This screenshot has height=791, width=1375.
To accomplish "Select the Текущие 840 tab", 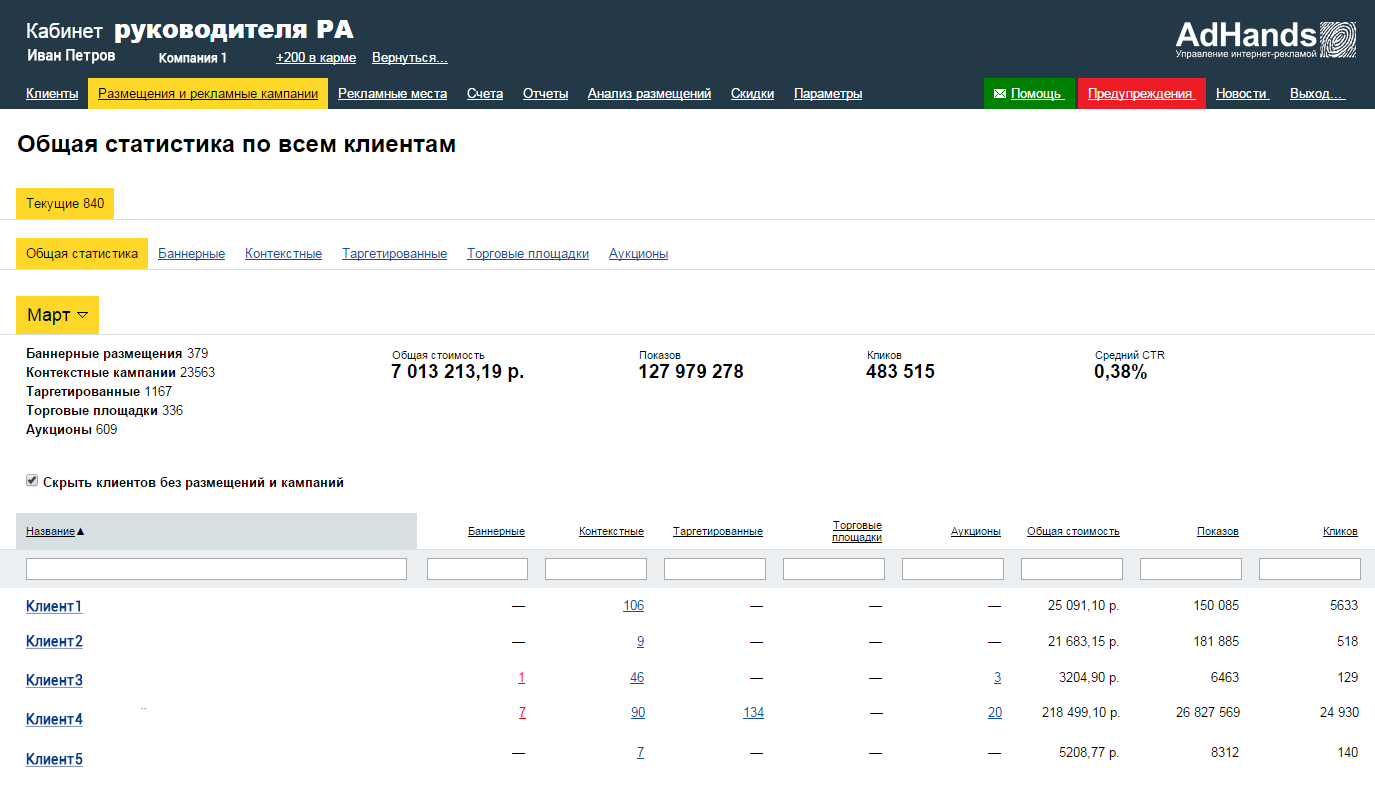I will click(x=65, y=204).
